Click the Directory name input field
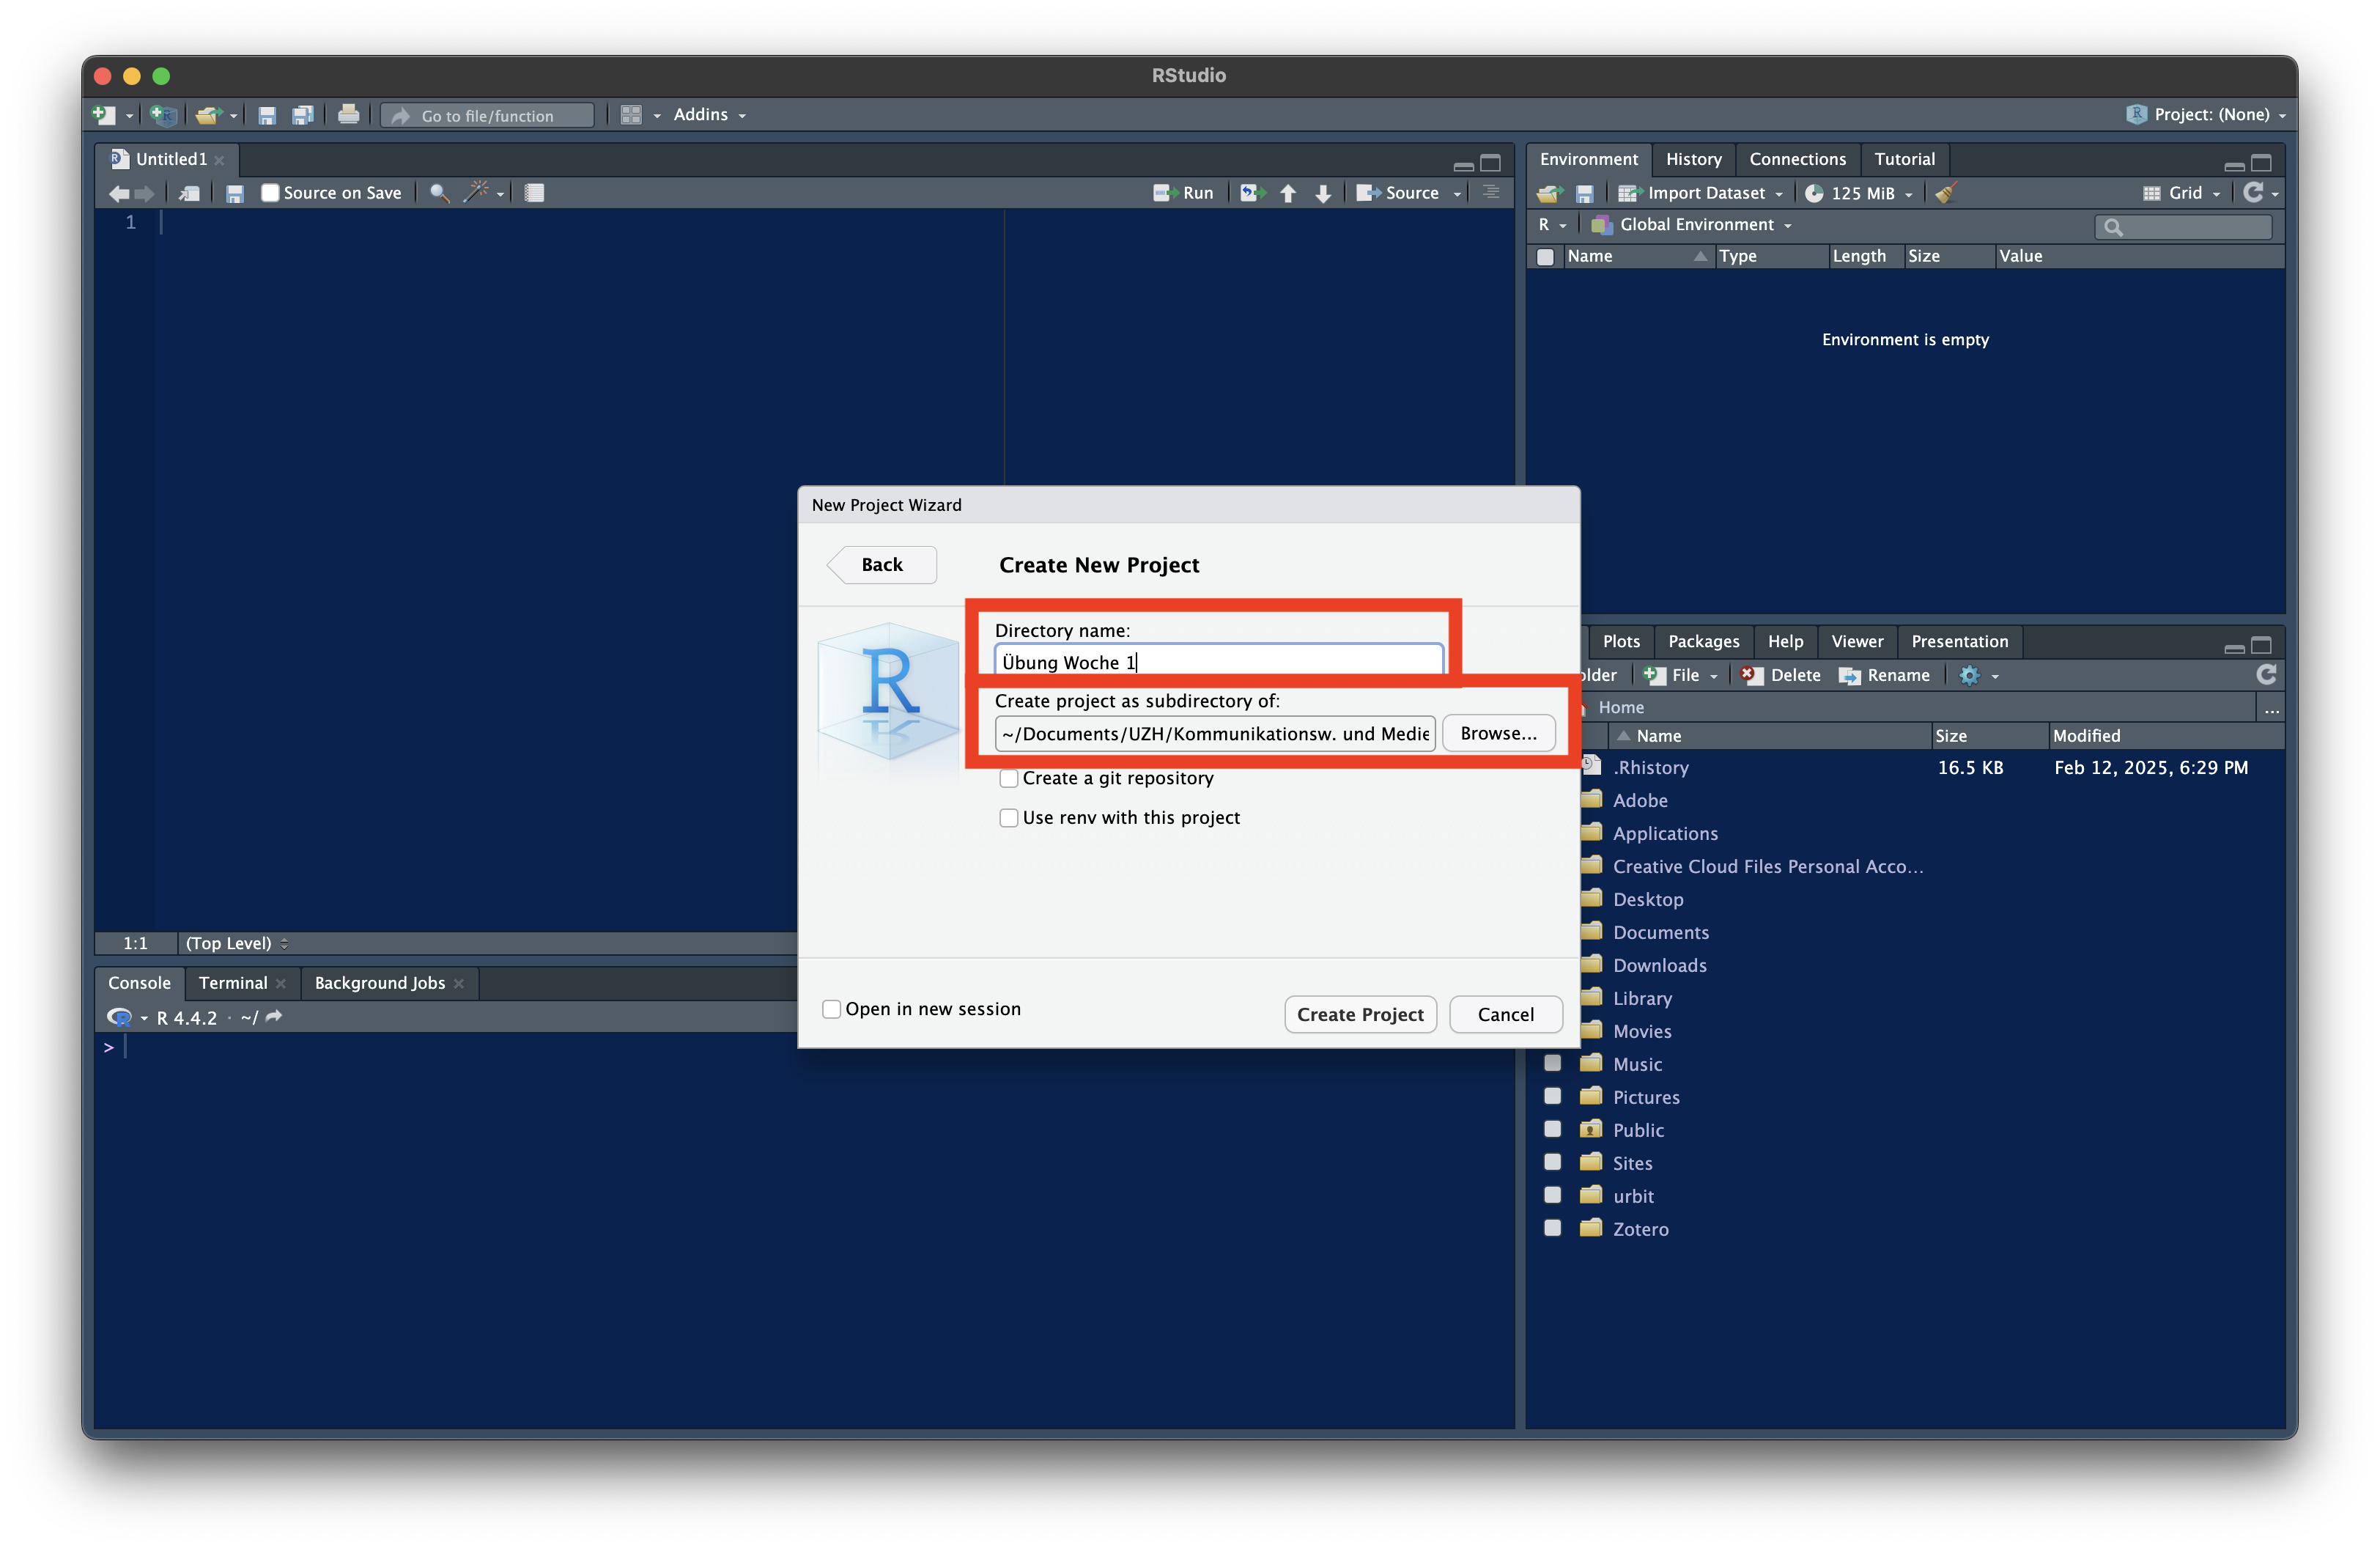 1219,661
